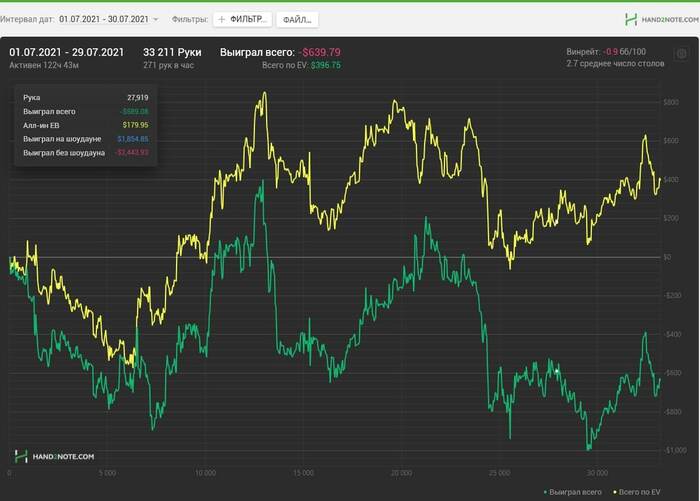Click the date range 01.07.2021 - 30.07.2021
Viewport: 700px width, 501px height.
[x=104, y=20]
